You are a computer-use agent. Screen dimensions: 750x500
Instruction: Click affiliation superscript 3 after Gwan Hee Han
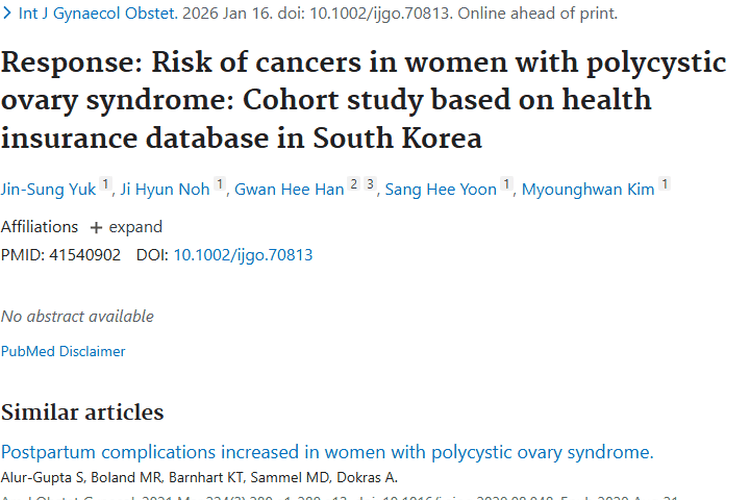(369, 185)
